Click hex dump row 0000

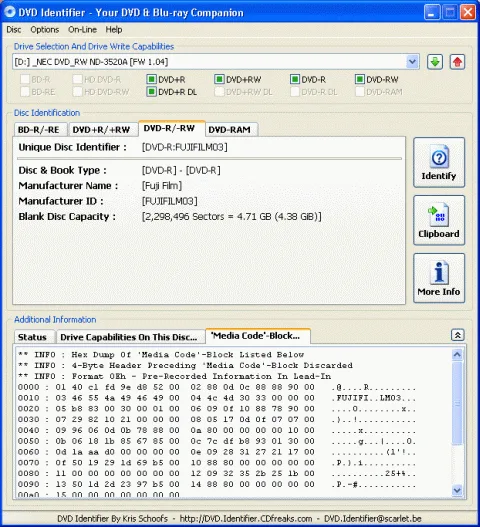click(x=217, y=387)
